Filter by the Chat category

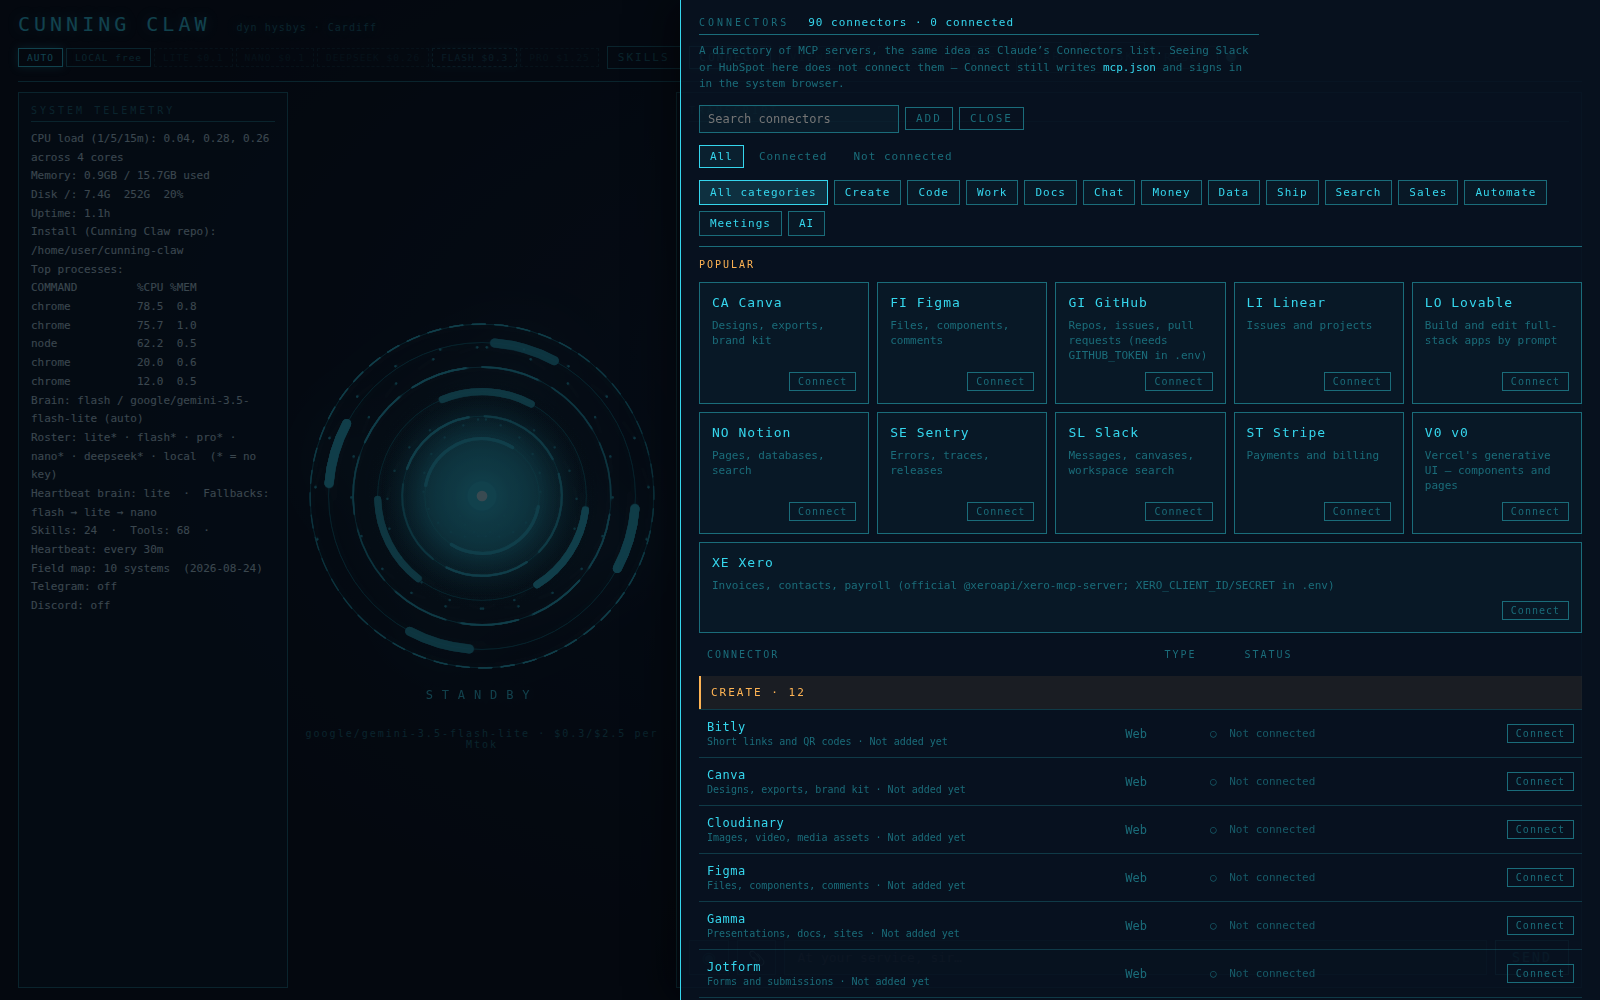coord(1109,193)
